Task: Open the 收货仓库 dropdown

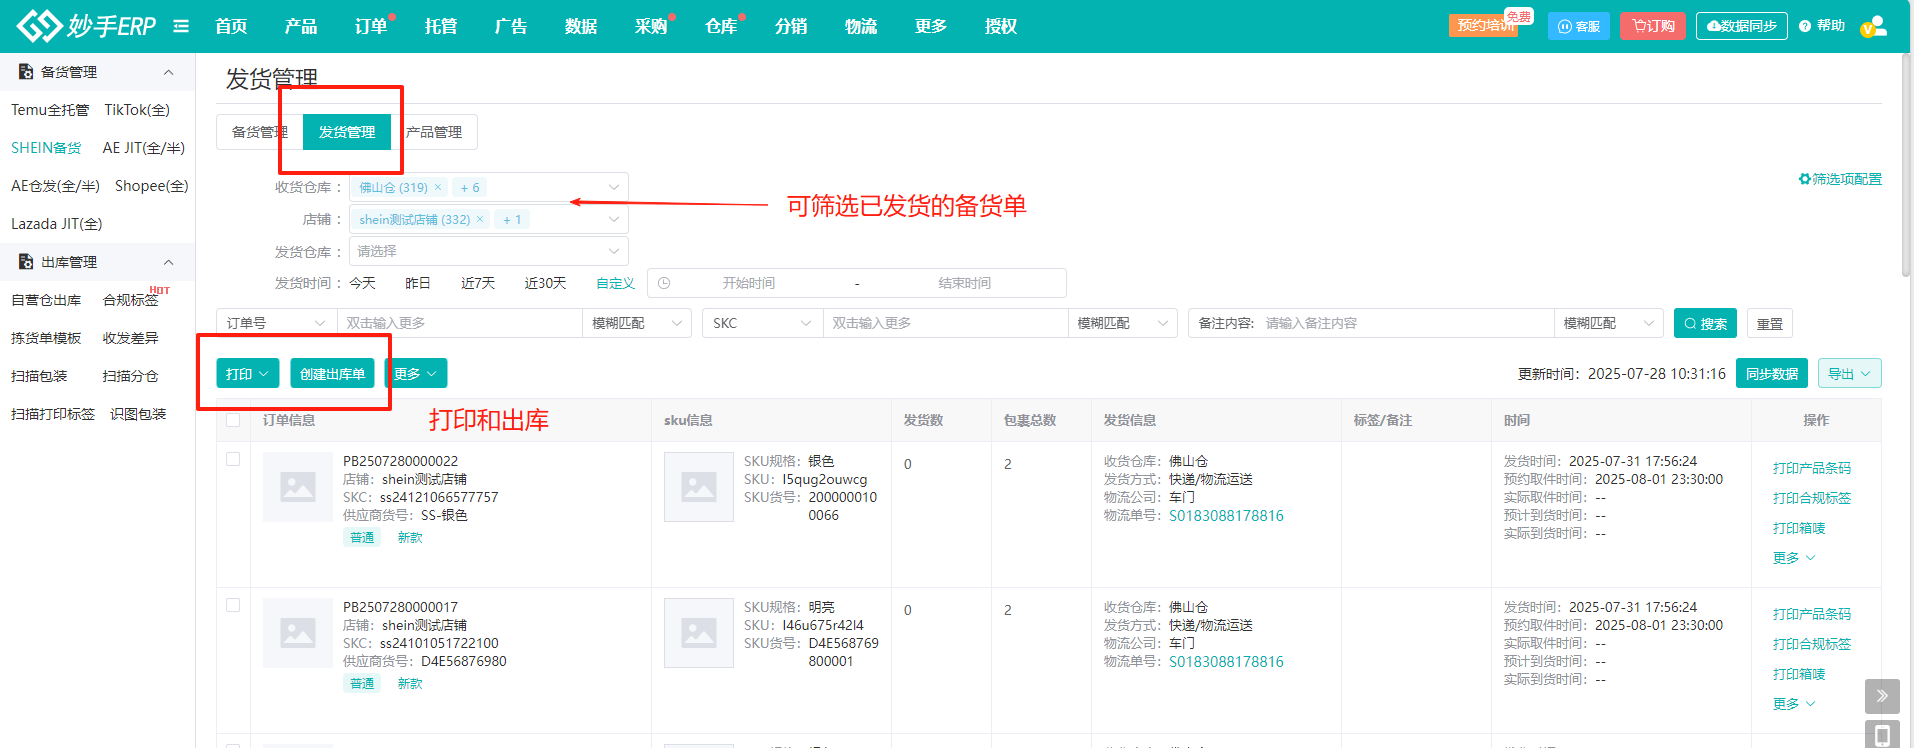Action: 488,187
